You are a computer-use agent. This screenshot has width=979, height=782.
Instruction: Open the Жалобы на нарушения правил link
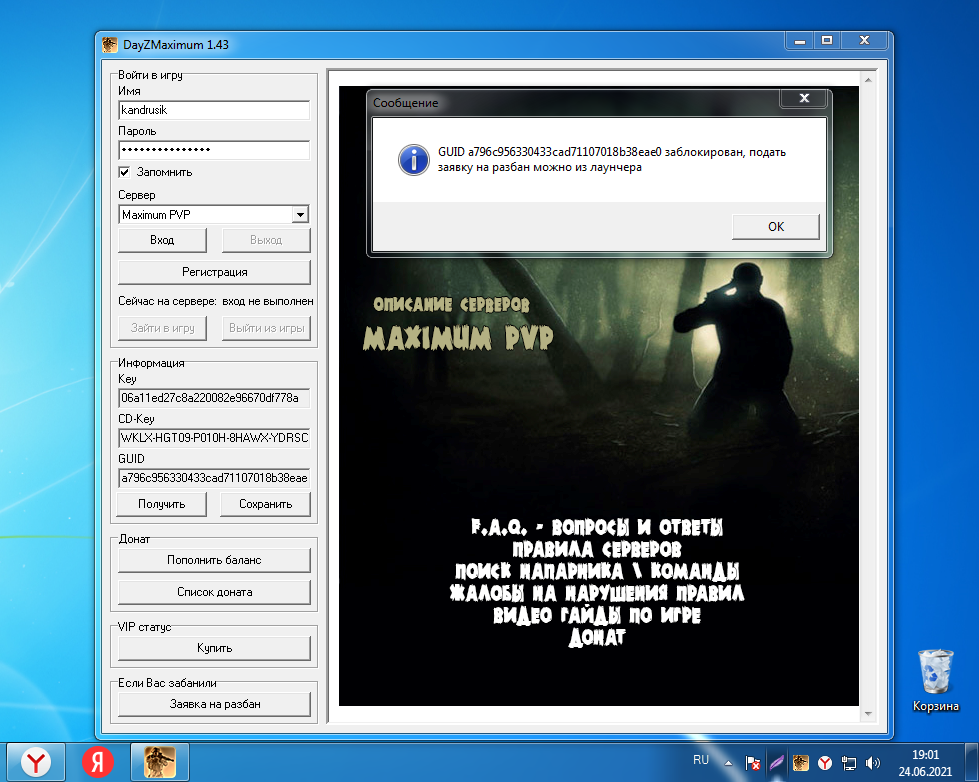click(597, 593)
